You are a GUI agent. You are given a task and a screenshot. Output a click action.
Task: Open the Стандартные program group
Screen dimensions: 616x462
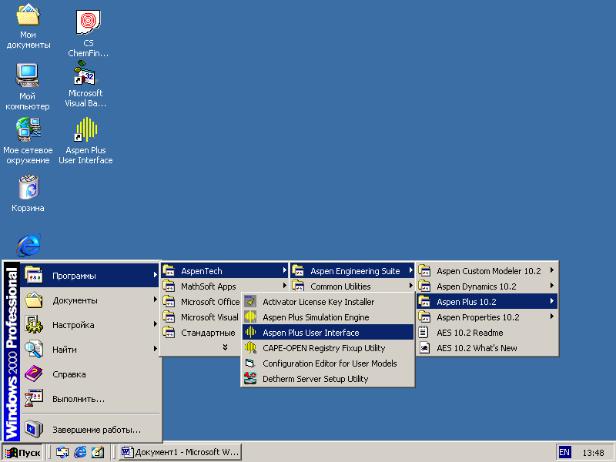(x=201, y=332)
